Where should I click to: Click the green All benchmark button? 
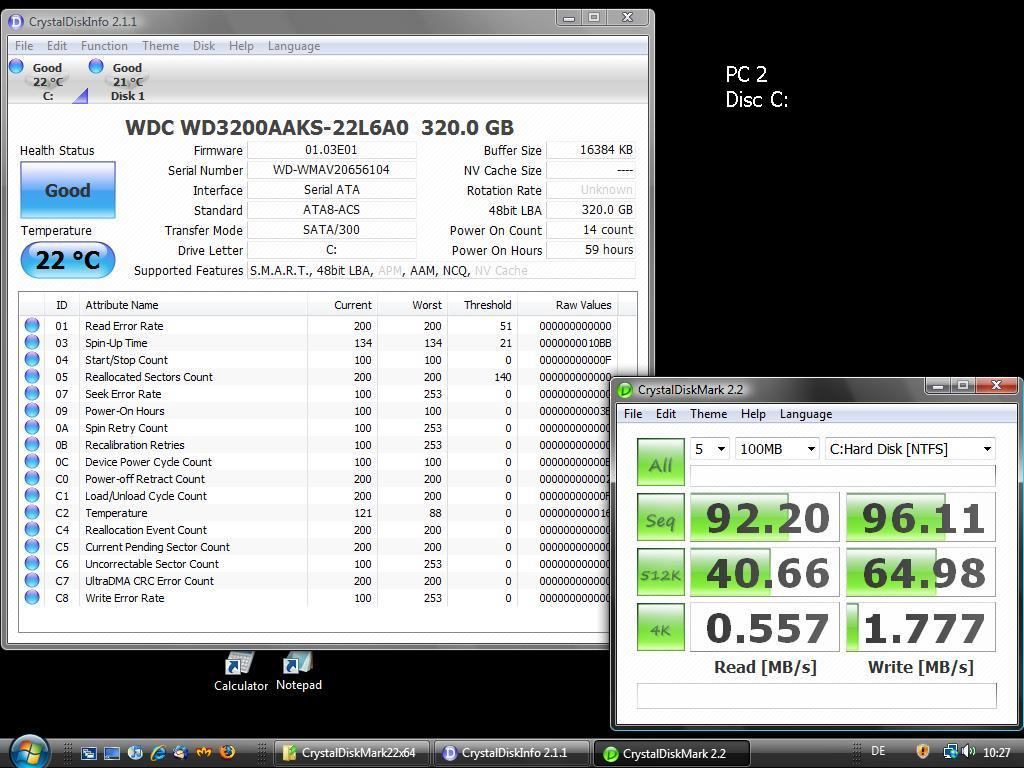pyautogui.click(x=661, y=462)
